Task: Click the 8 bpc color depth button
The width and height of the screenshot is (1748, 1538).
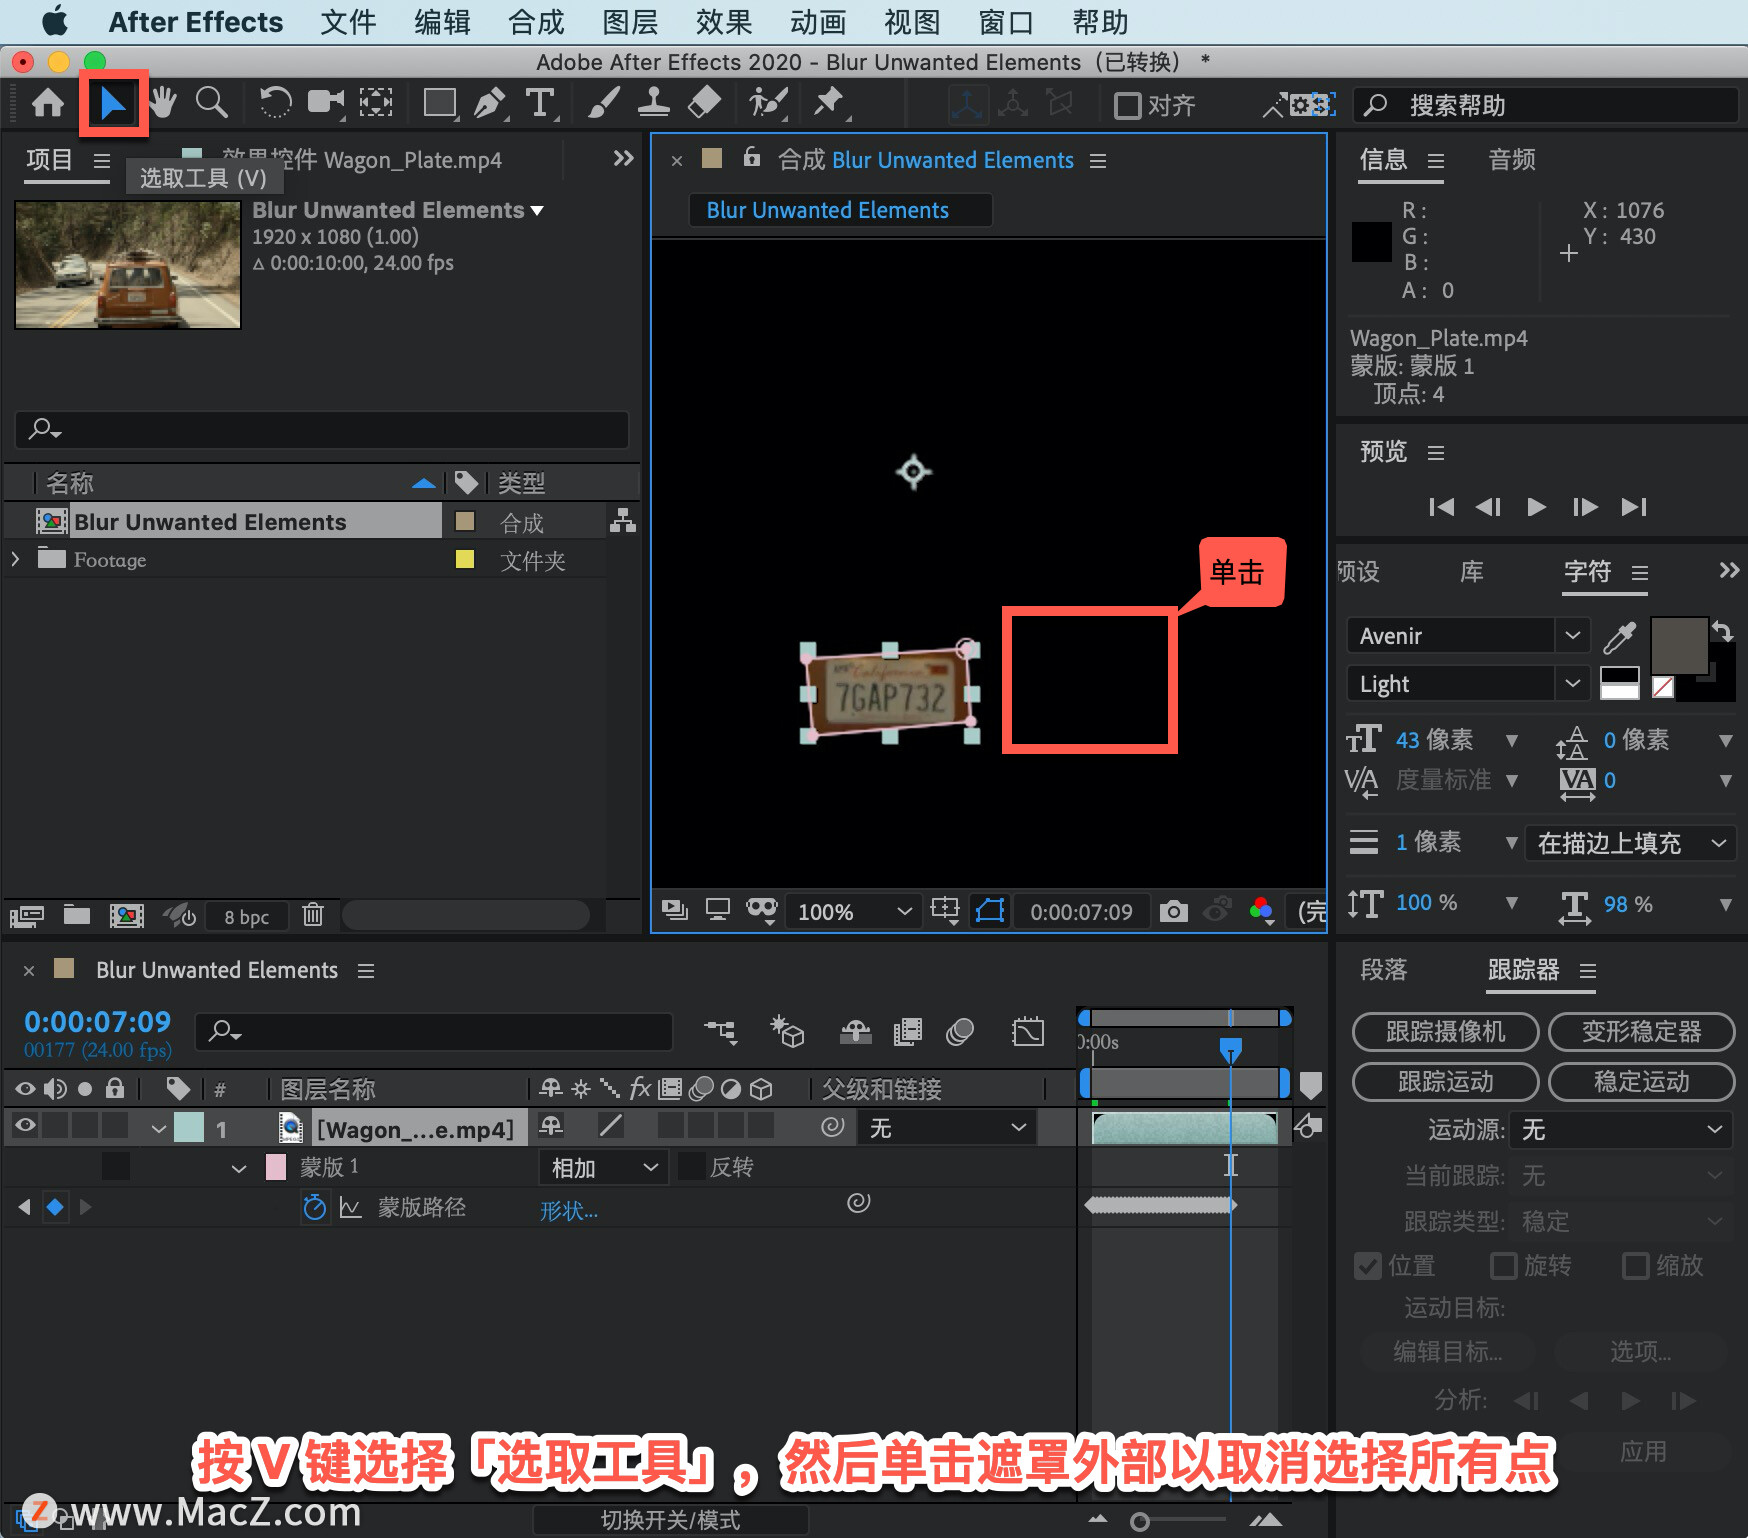Action: pos(246,917)
